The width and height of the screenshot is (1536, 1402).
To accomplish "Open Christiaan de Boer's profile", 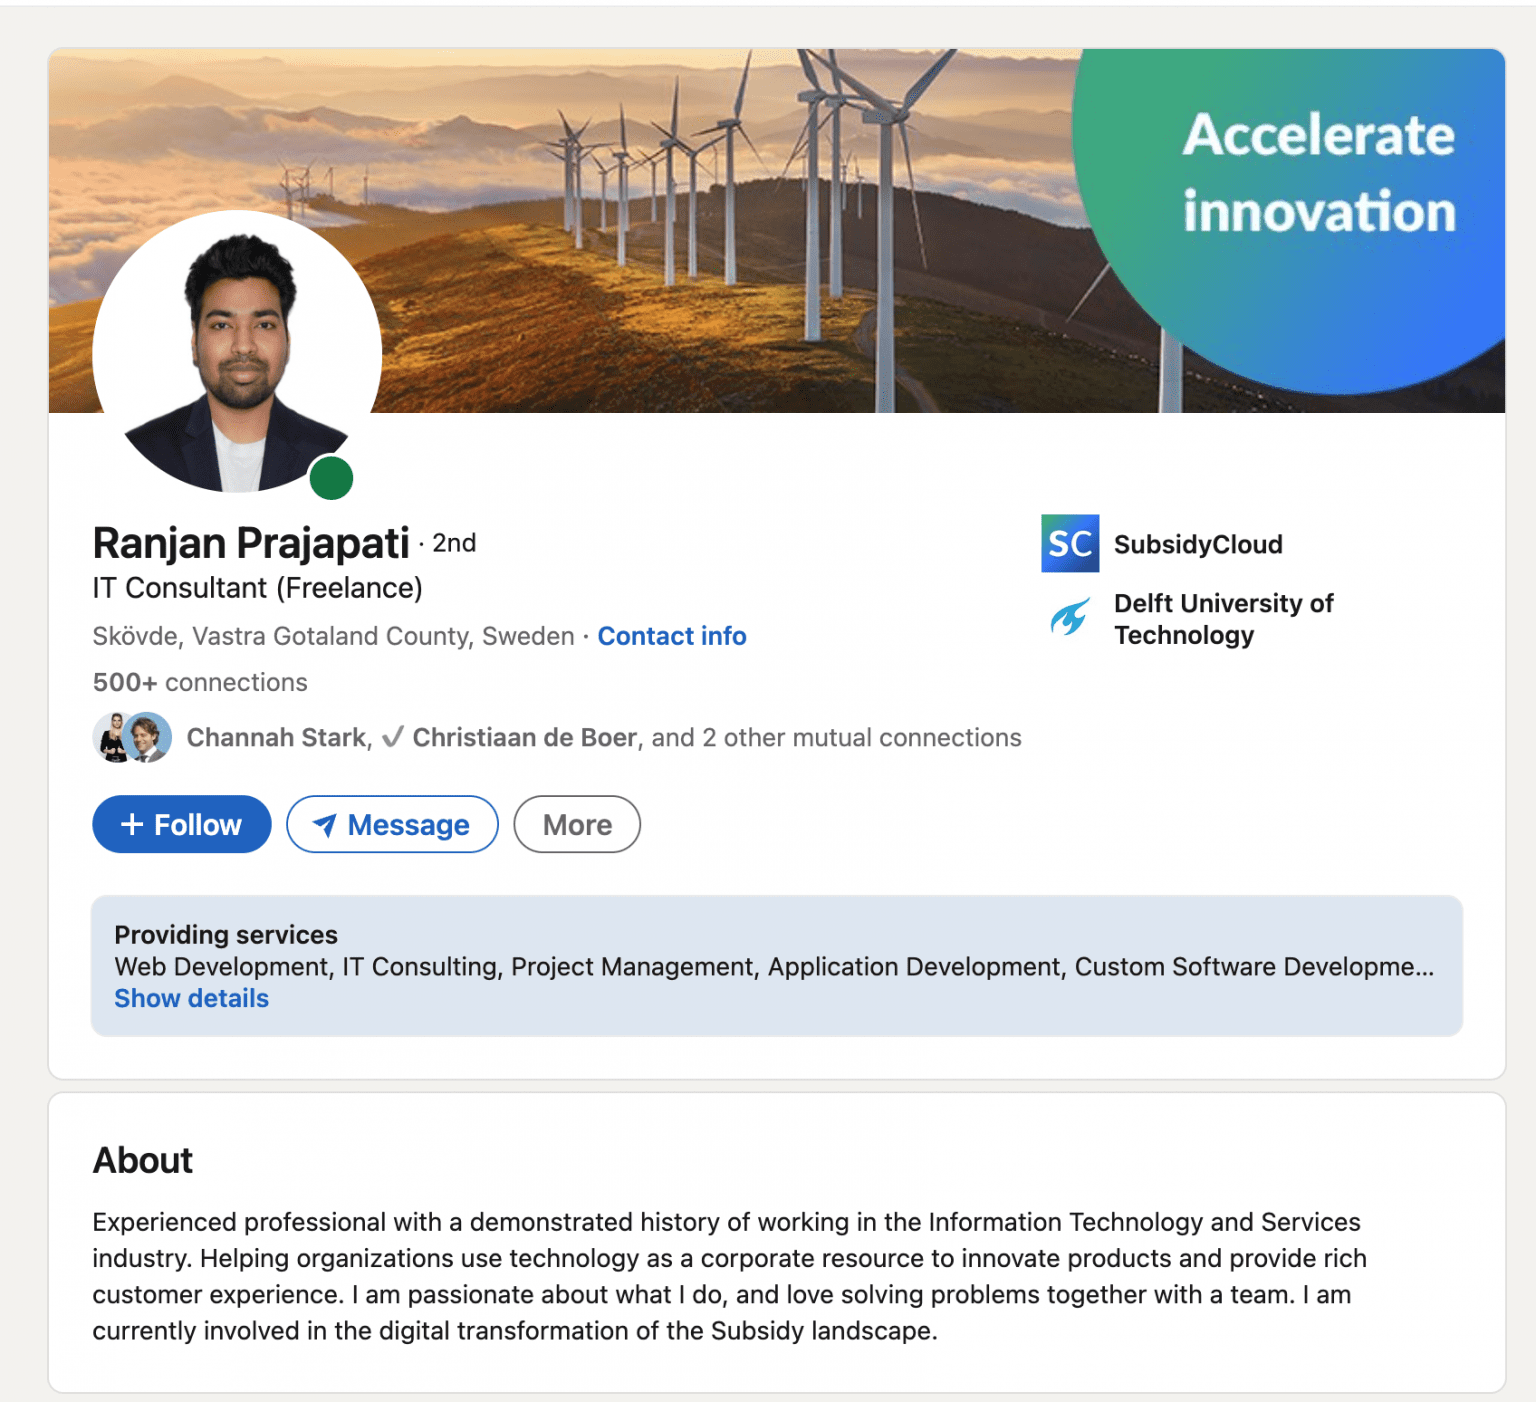I will coord(524,737).
